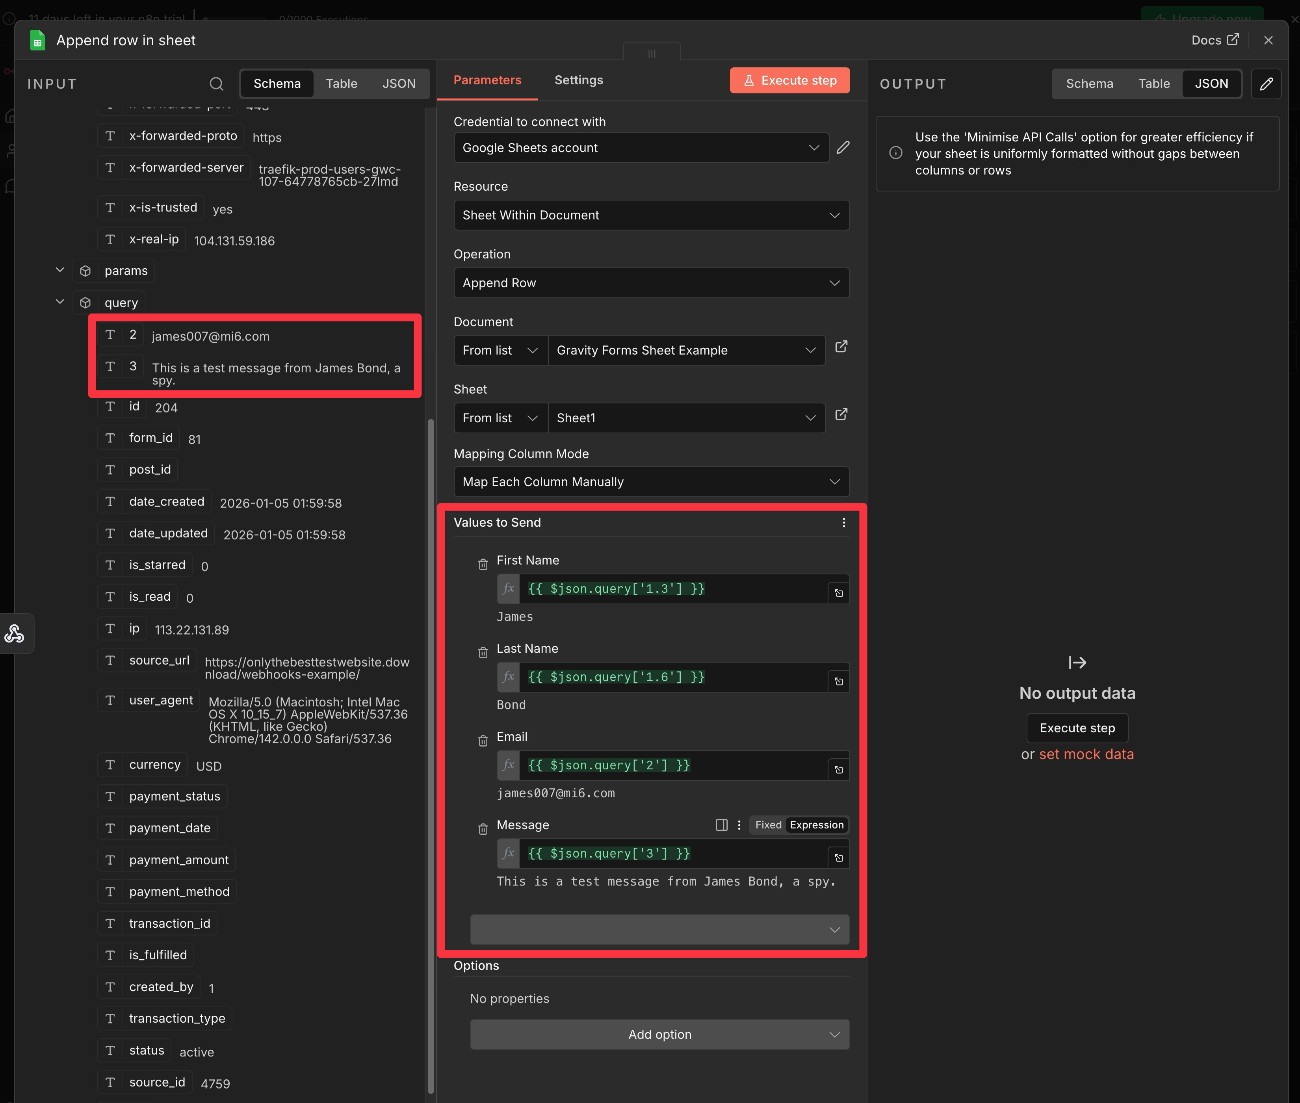Image resolution: width=1300 pixels, height=1103 pixels.
Task: Toggle the inline editor icon beside Message label
Action: coord(721,825)
